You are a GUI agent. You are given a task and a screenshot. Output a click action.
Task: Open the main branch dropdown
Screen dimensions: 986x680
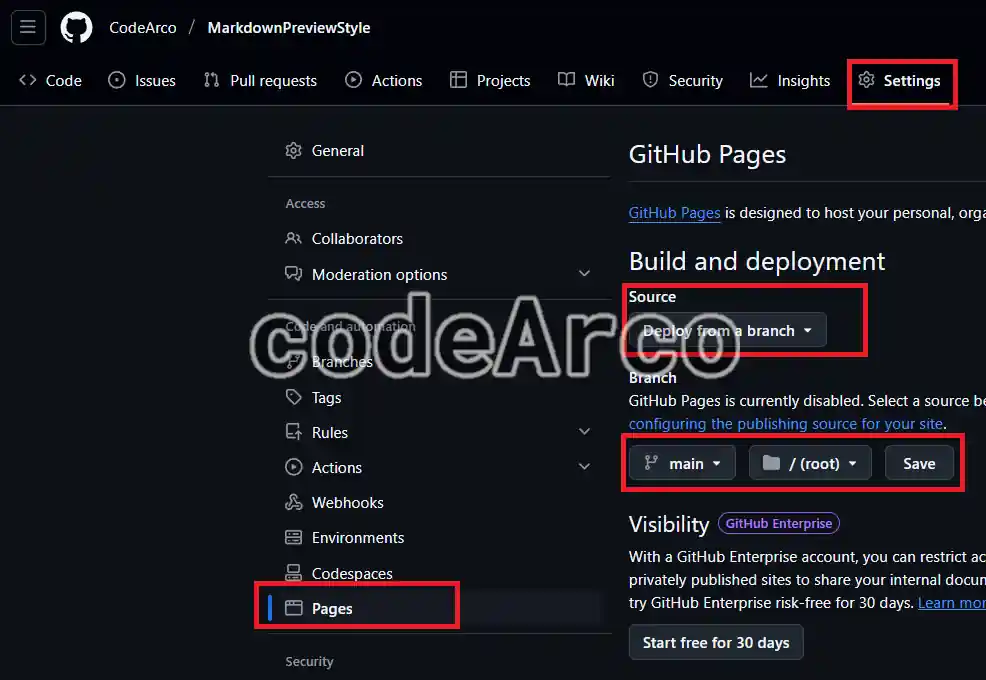pyautogui.click(x=682, y=463)
